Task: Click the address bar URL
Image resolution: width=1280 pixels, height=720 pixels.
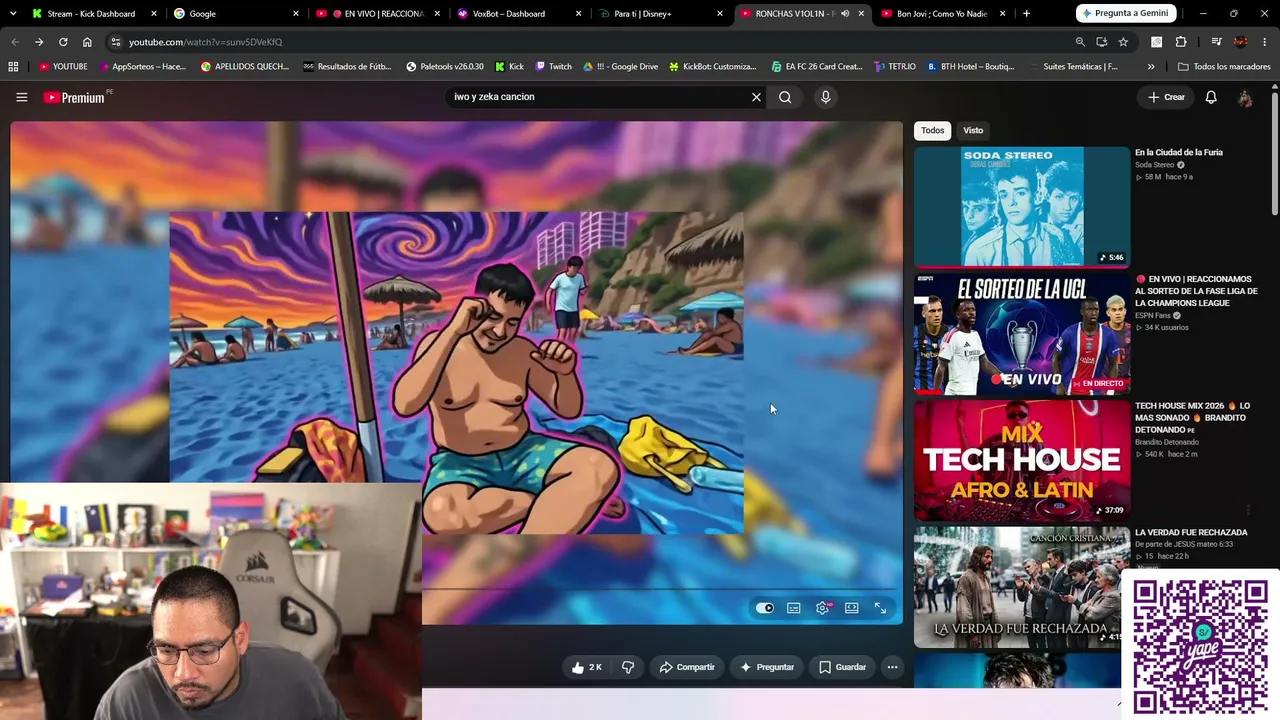Action: point(205,42)
